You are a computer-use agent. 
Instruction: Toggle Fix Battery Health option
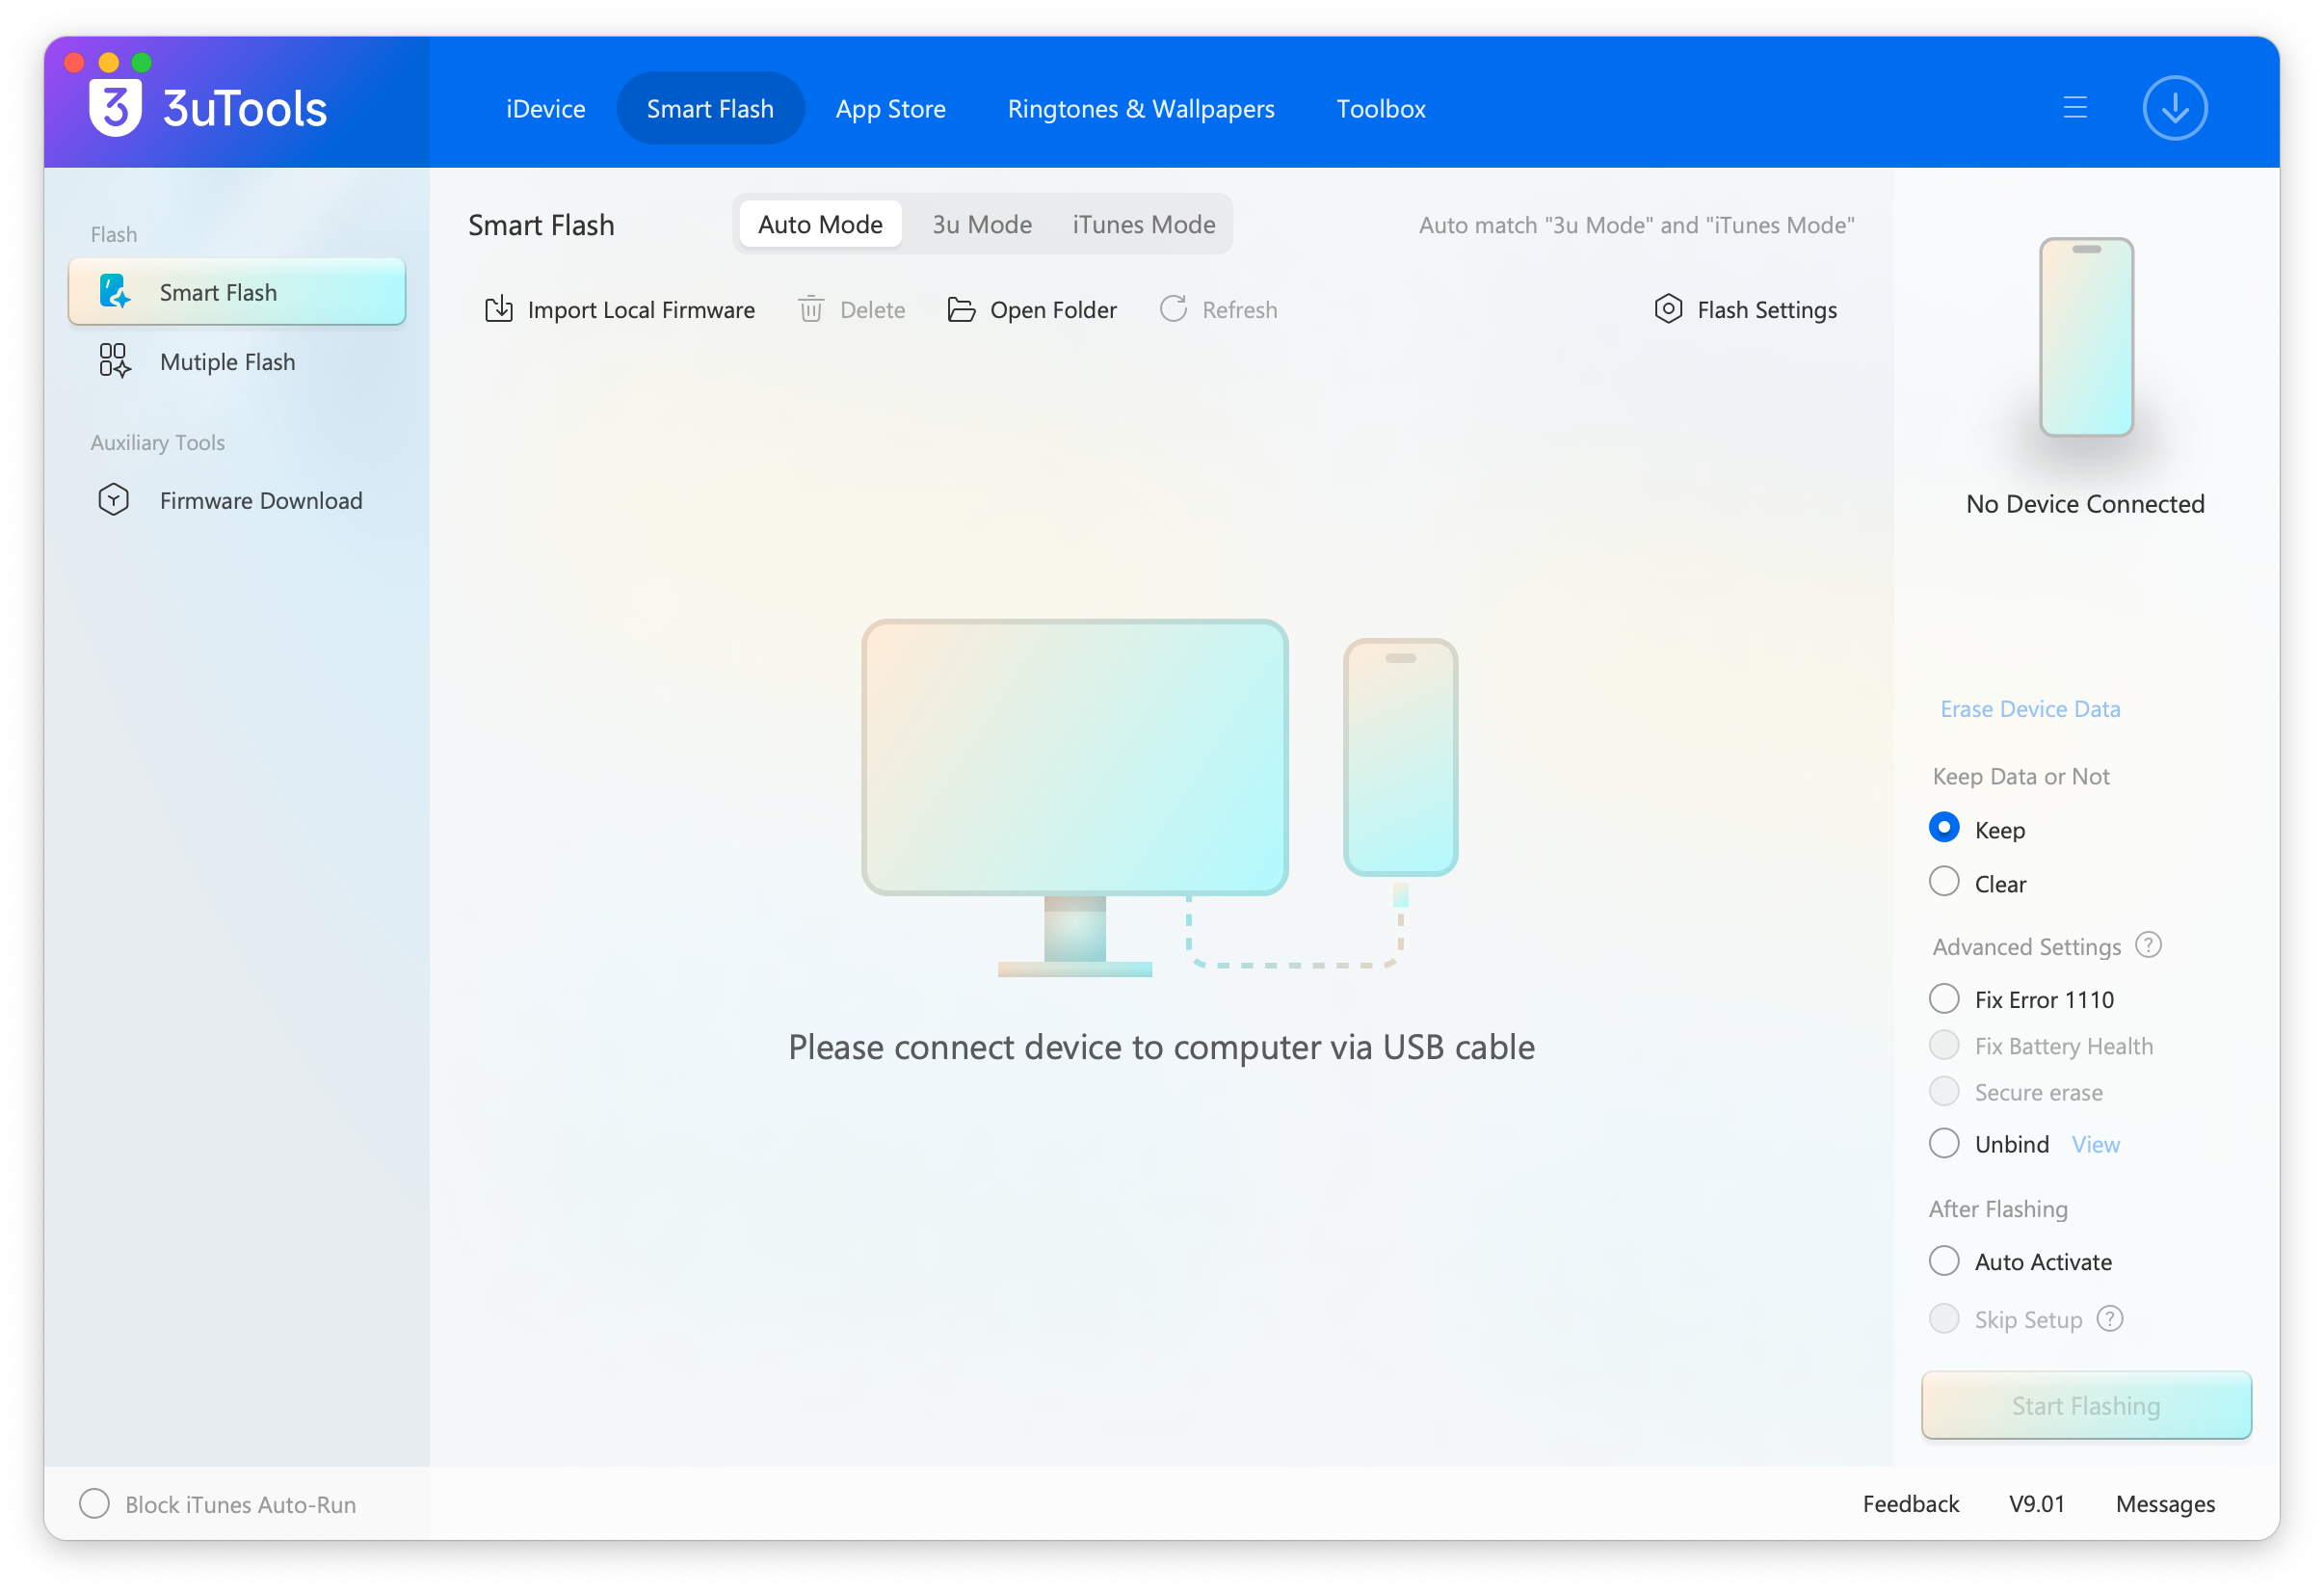(x=1943, y=1045)
